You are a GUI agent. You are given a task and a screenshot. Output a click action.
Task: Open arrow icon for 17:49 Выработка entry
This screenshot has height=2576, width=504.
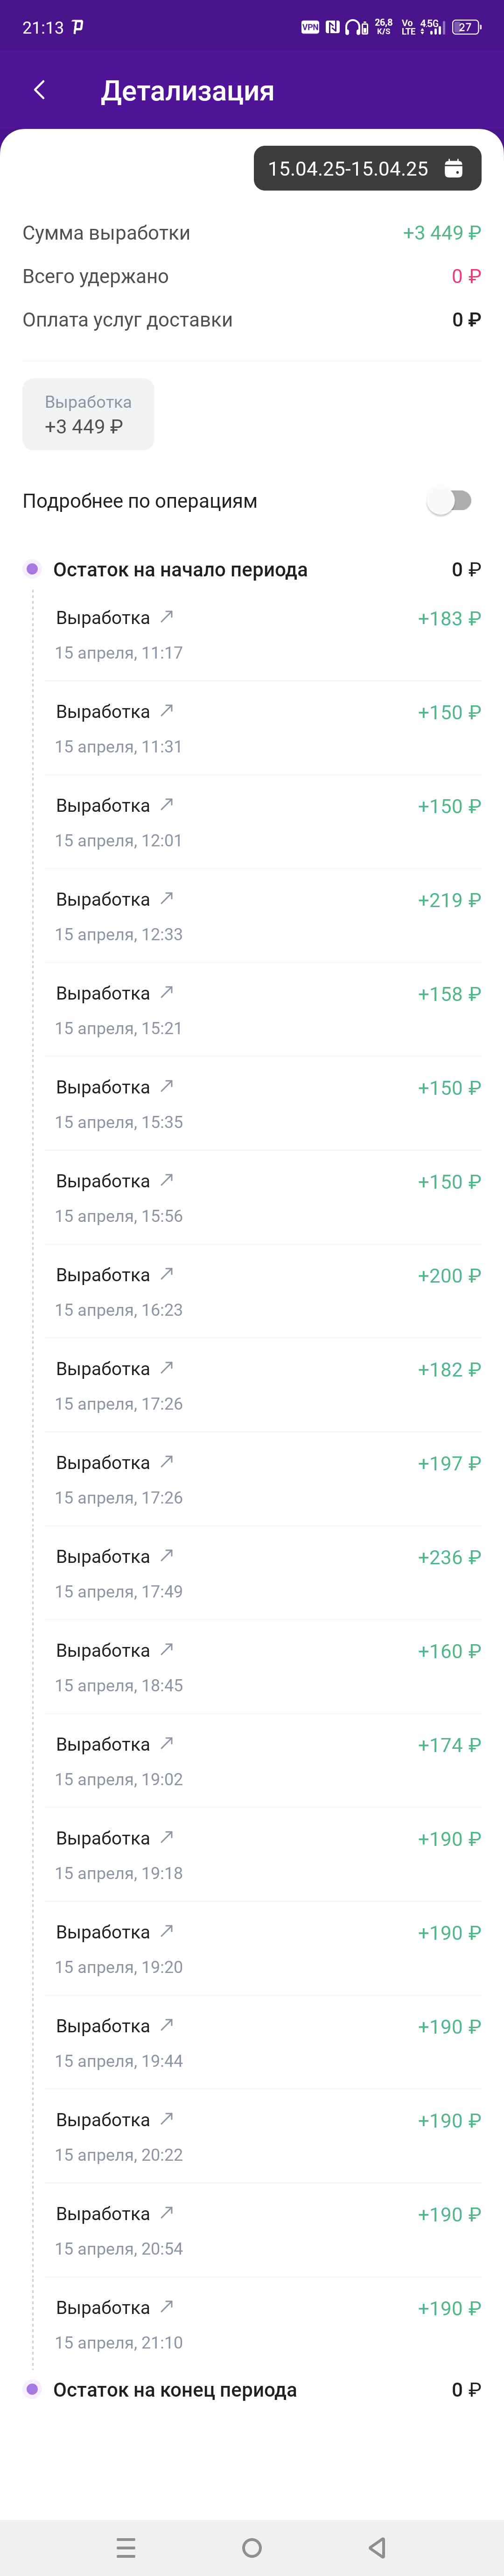click(x=167, y=1555)
